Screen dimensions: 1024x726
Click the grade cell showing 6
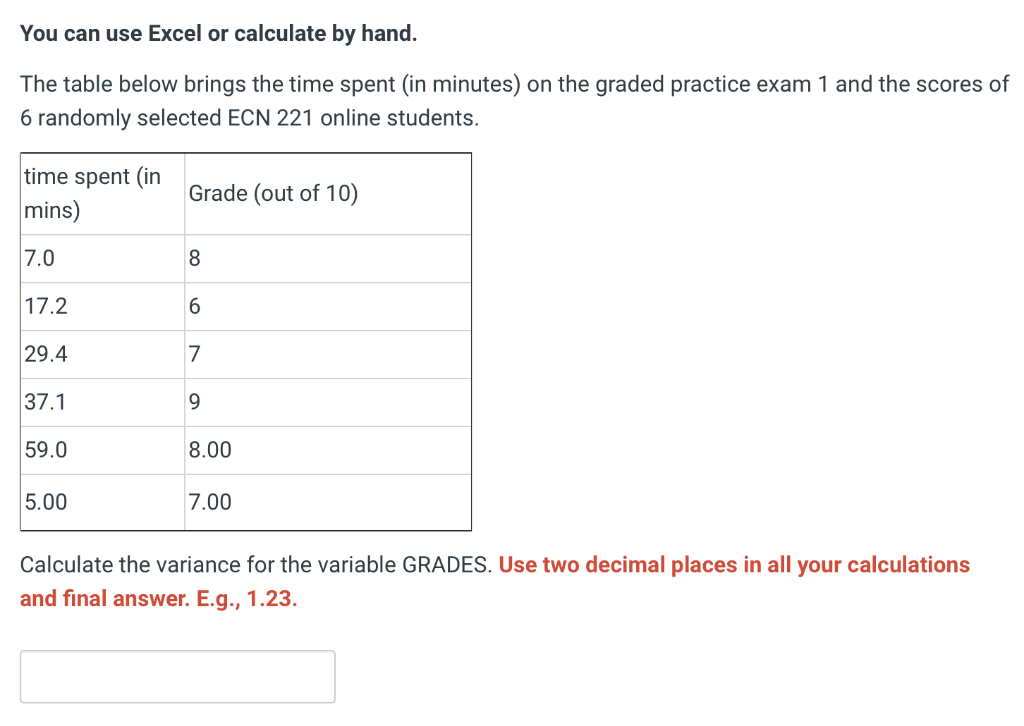coord(328,306)
